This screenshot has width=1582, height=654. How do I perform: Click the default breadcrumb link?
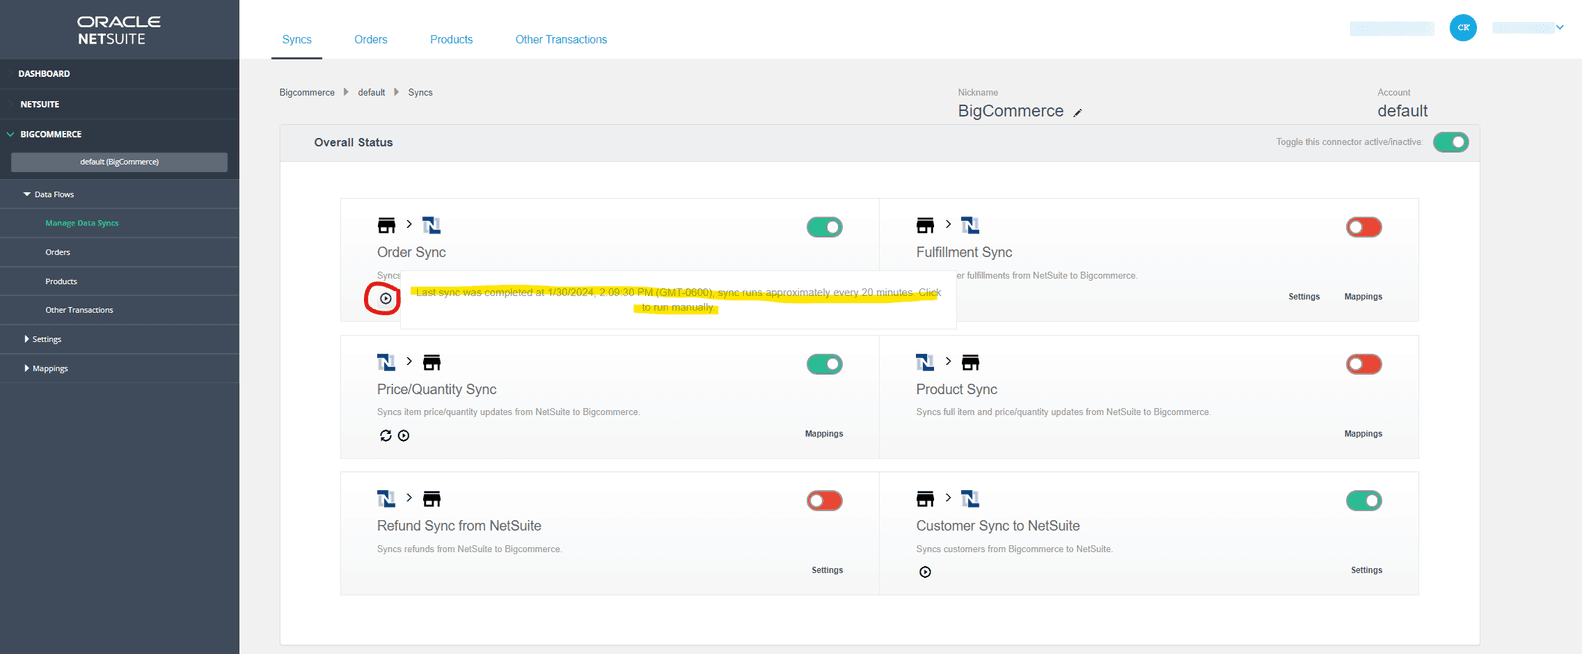[x=372, y=92]
